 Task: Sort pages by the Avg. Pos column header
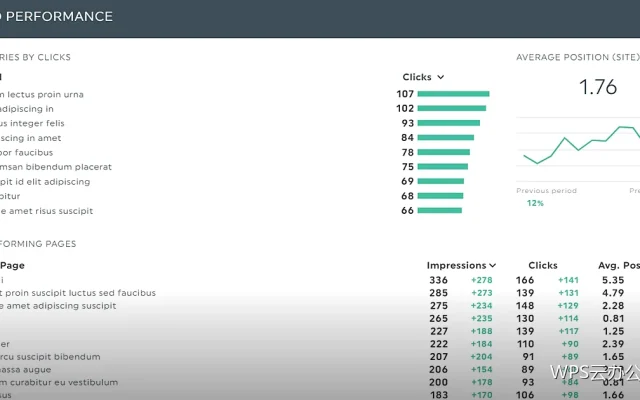(x=619, y=266)
